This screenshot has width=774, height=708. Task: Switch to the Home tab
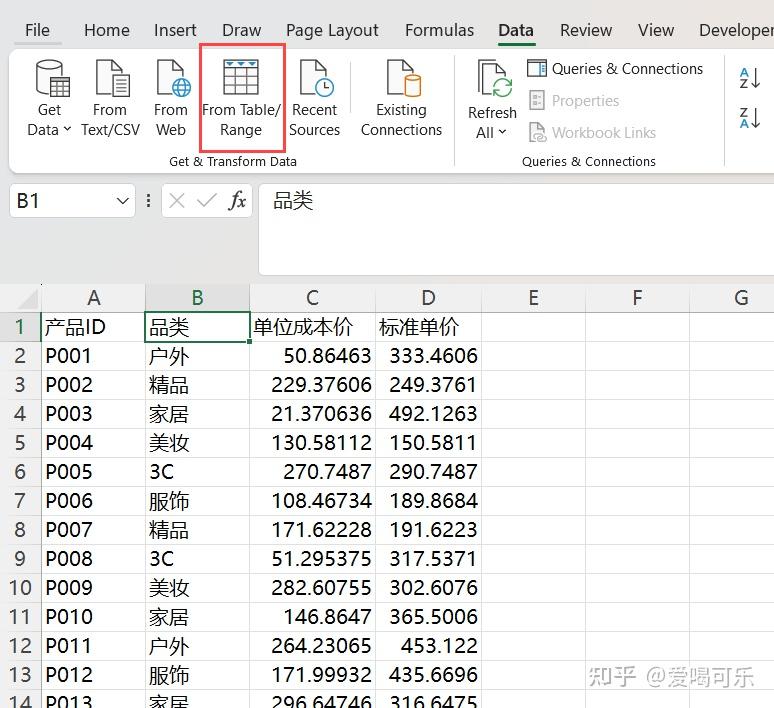(x=107, y=30)
